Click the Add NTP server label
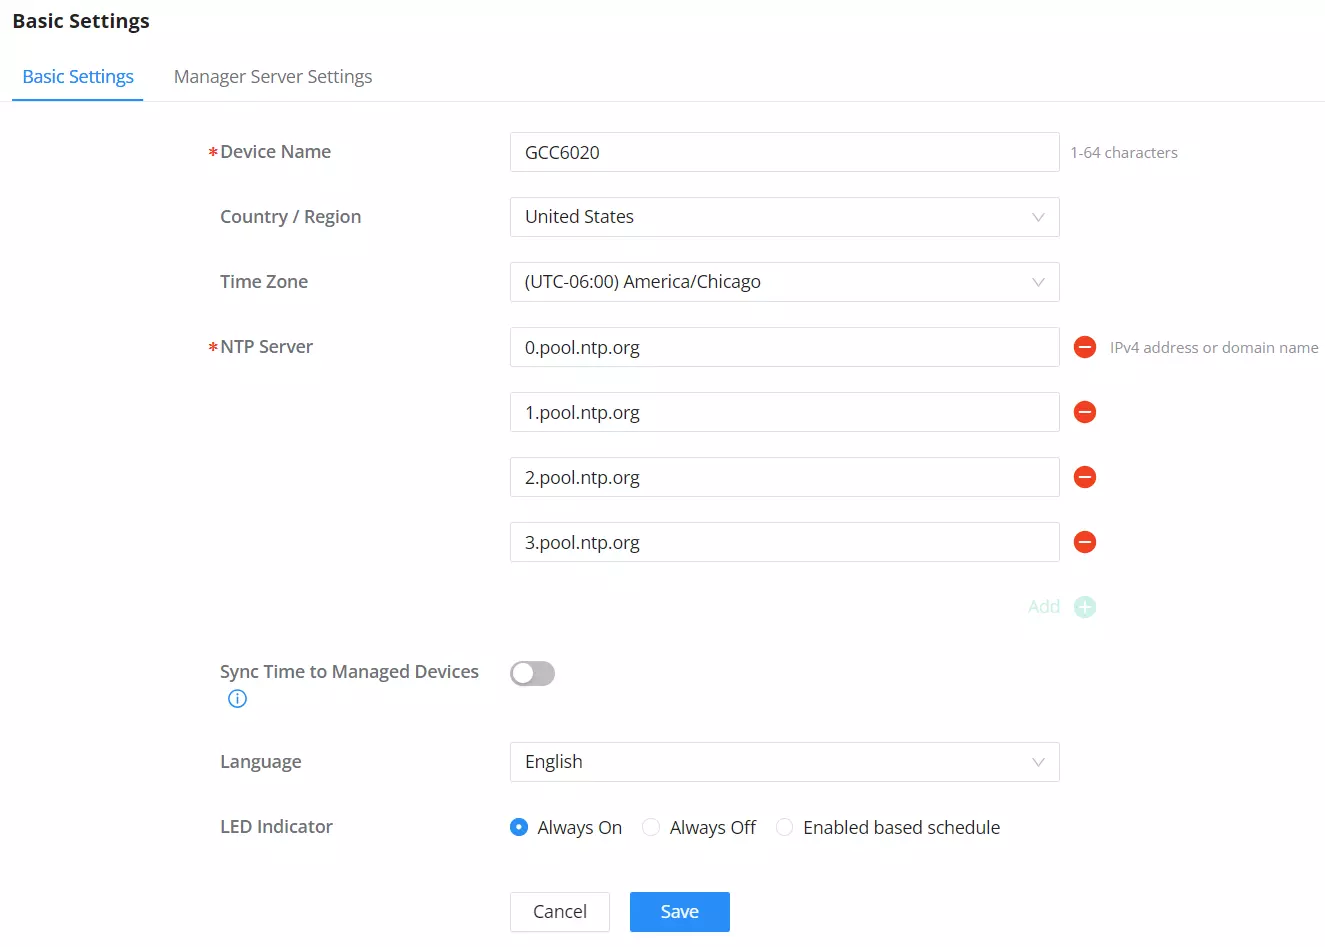This screenshot has height=947, width=1325. [x=1044, y=607]
